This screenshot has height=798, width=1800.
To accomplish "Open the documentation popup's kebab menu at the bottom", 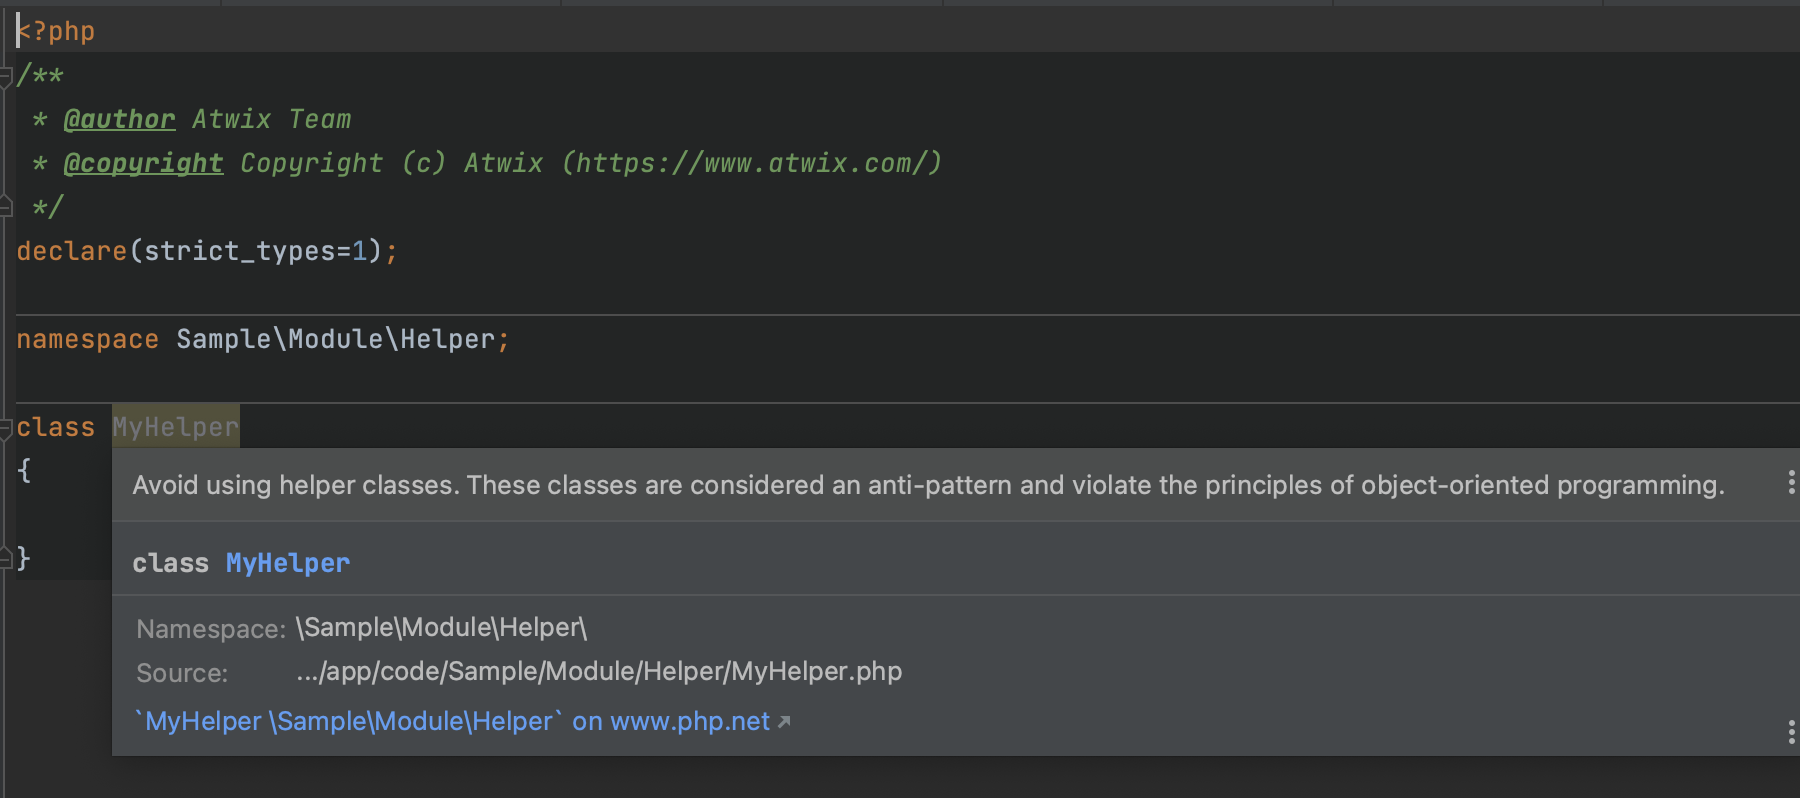I will pyautogui.click(x=1790, y=732).
